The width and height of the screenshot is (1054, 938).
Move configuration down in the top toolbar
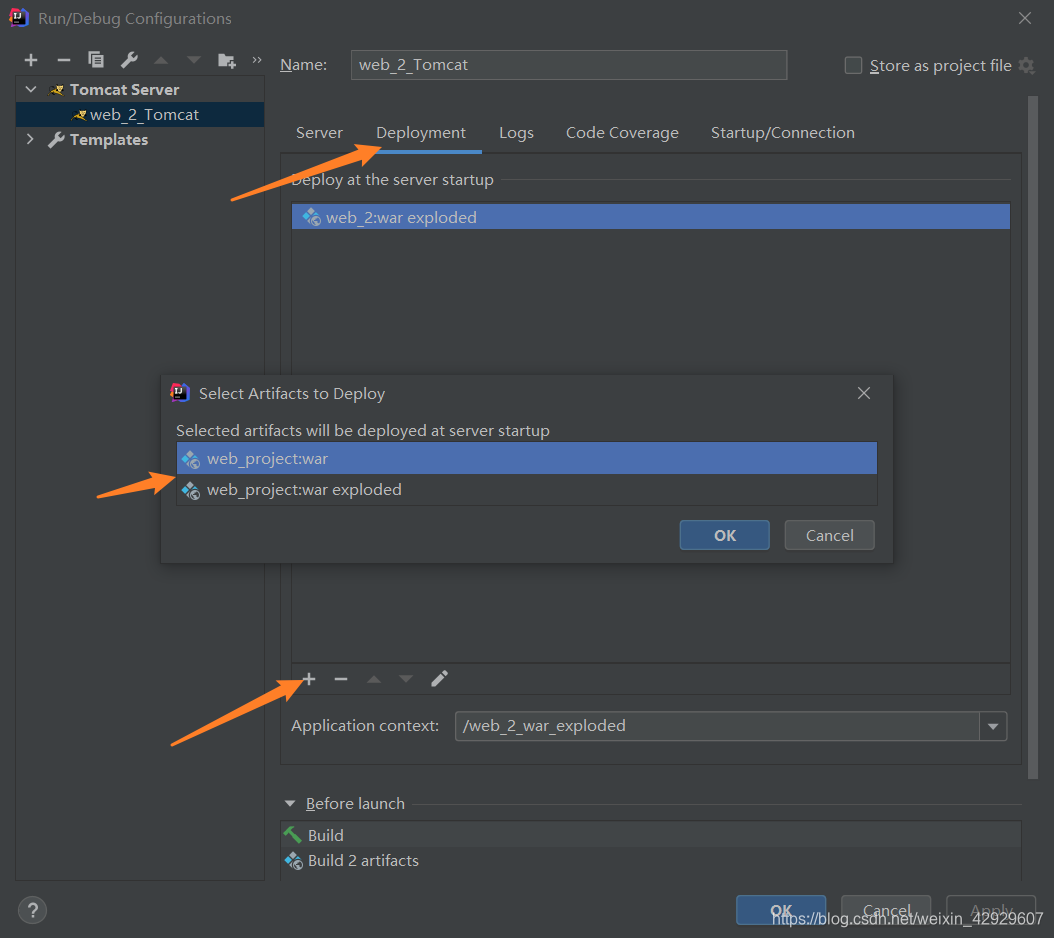[x=194, y=61]
